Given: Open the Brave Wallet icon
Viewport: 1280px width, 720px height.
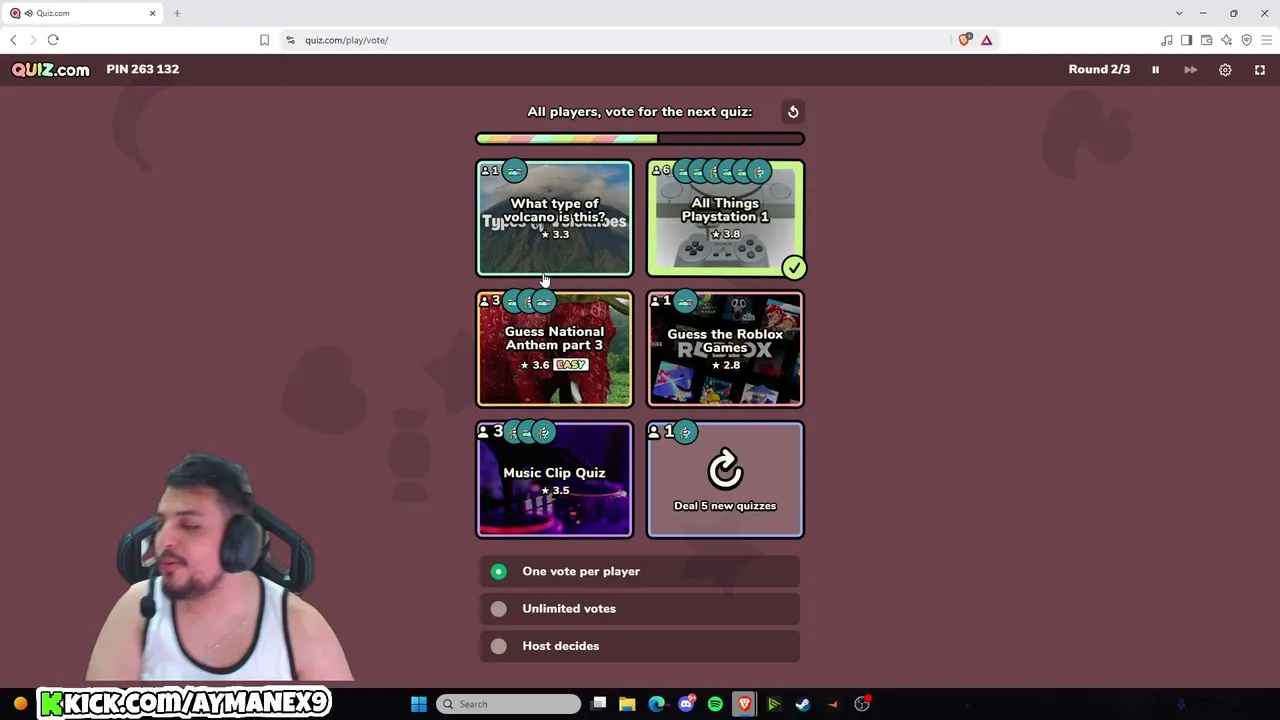Looking at the screenshot, I should point(1206,40).
